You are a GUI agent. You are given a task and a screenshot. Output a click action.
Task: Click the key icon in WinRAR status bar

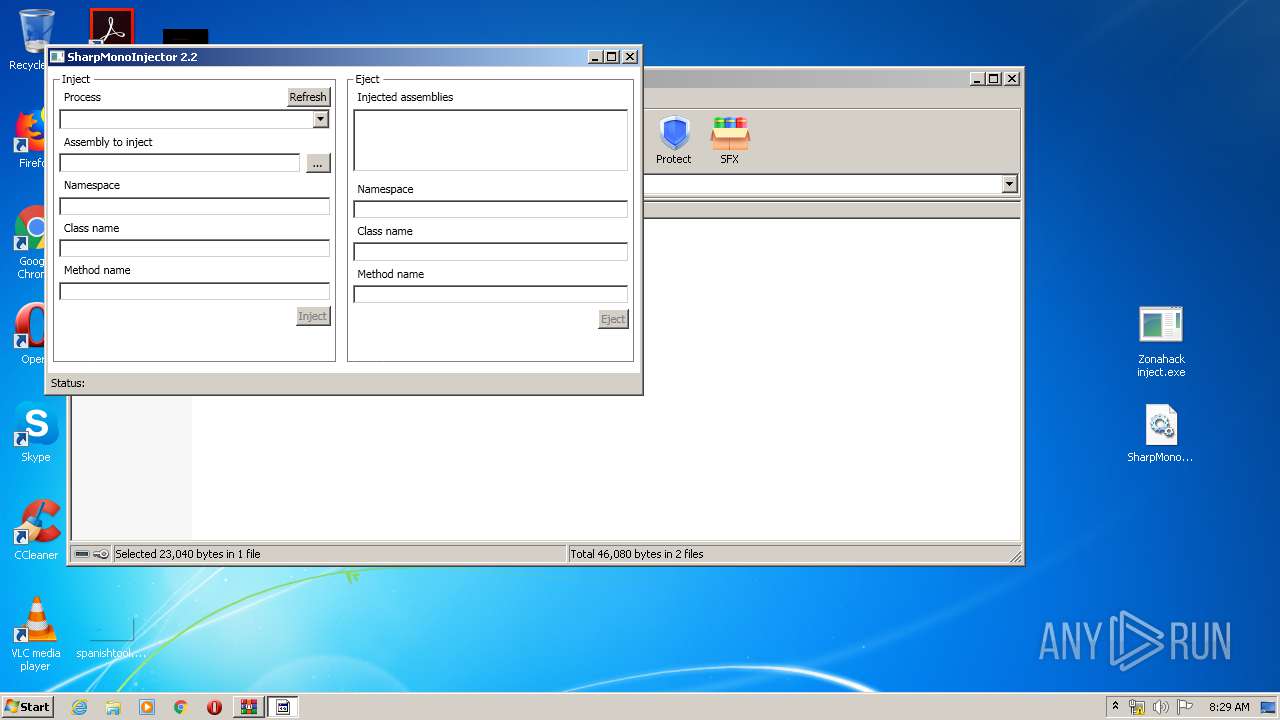101,554
